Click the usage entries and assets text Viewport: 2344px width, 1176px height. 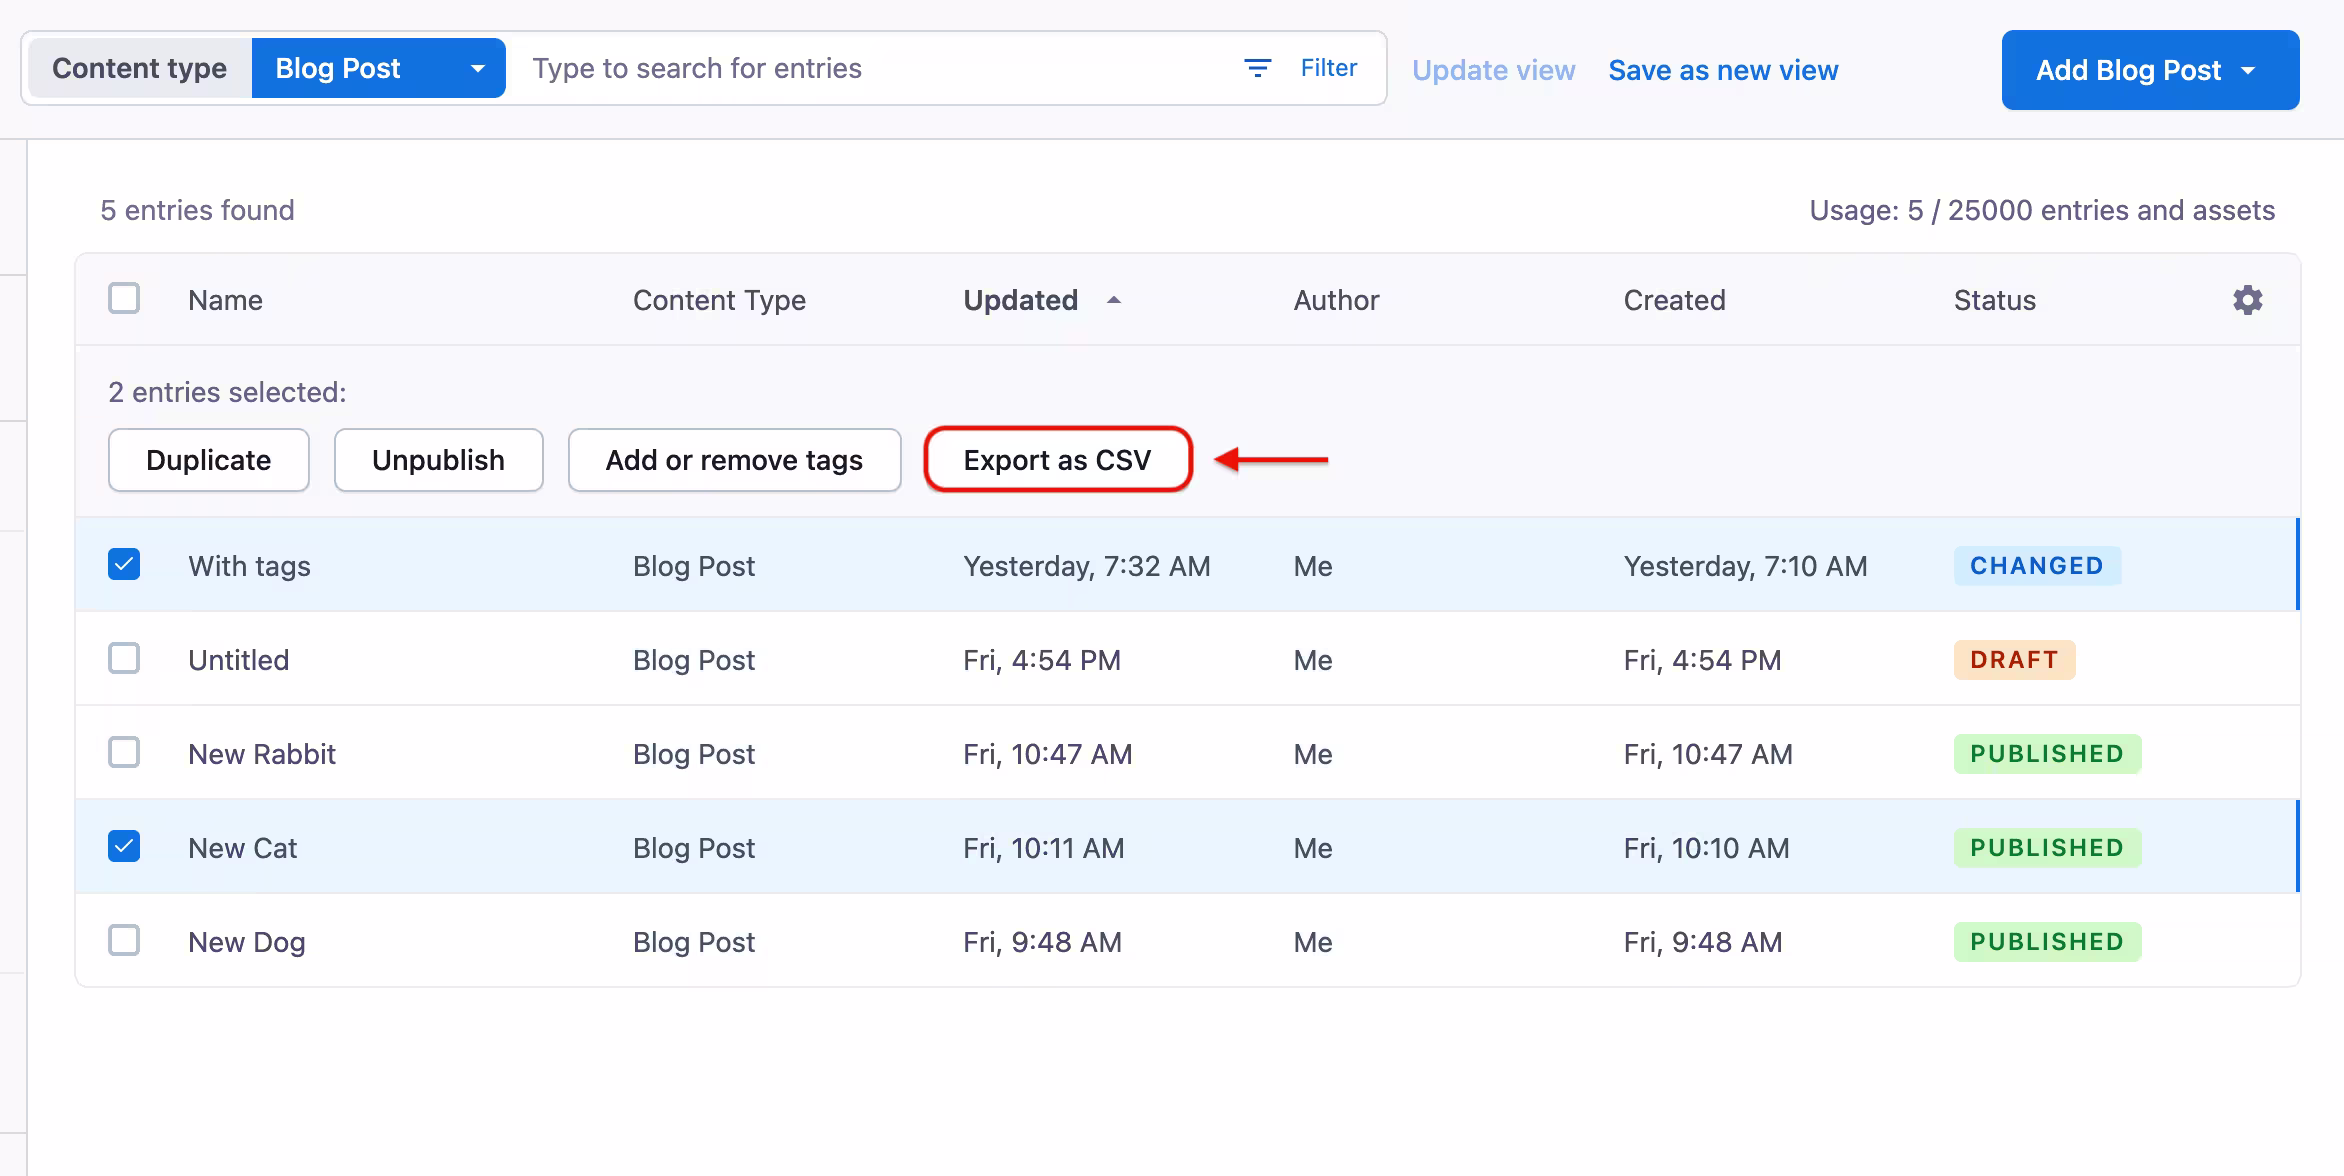pos(2042,210)
